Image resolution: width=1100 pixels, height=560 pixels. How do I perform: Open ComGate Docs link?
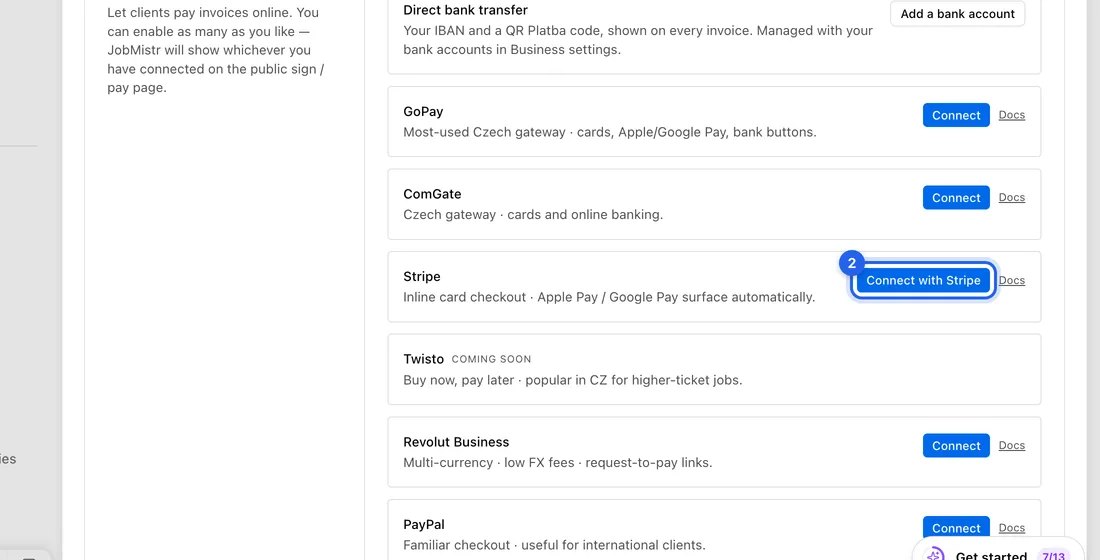(1012, 197)
